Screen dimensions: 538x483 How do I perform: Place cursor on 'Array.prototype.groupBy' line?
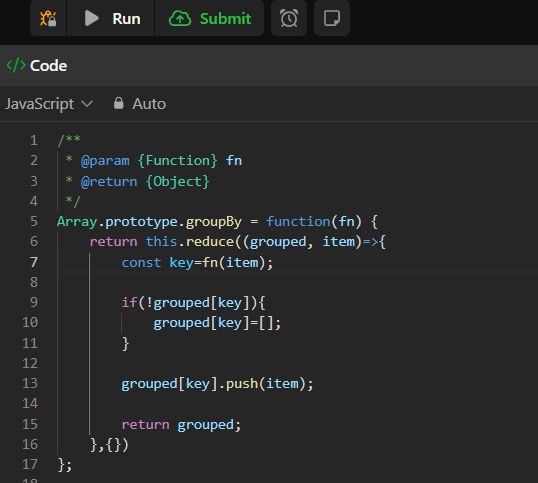pyautogui.click(x=217, y=222)
